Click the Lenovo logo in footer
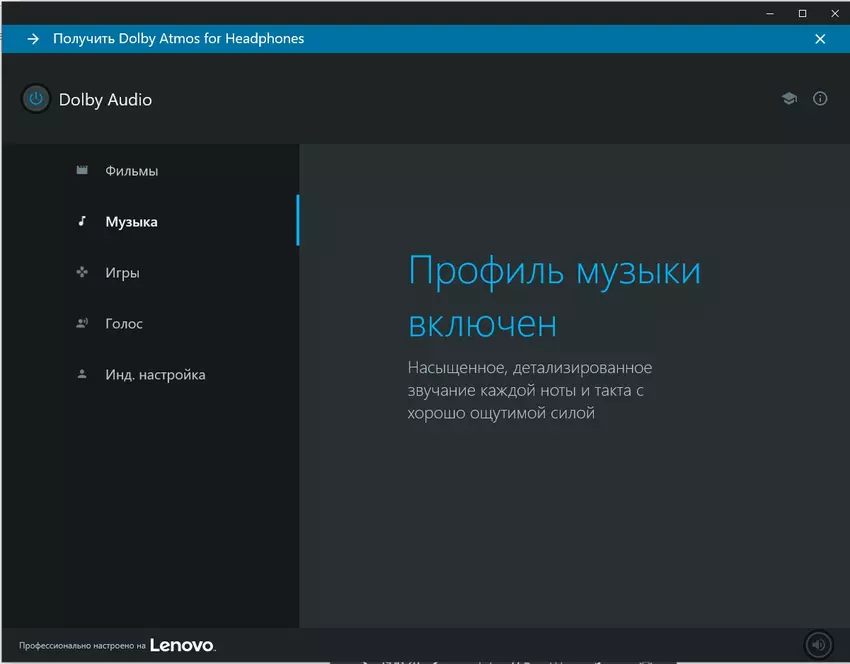The width and height of the screenshot is (850, 664). pyautogui.click(x=182, y=646)
